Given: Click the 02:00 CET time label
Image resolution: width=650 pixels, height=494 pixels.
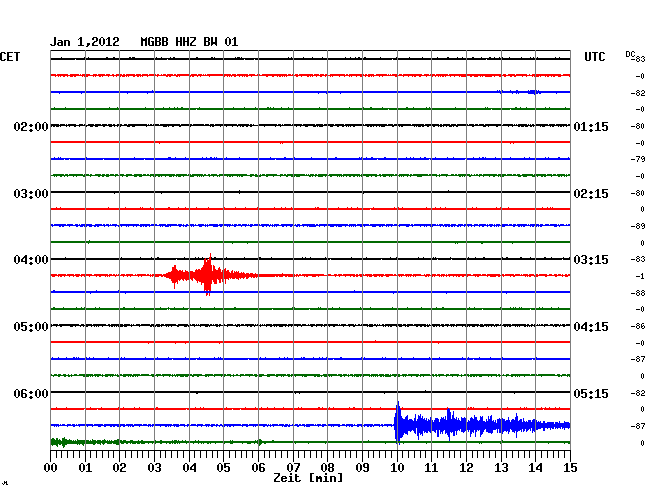Looking at the screenshot, I should (31, 126).
